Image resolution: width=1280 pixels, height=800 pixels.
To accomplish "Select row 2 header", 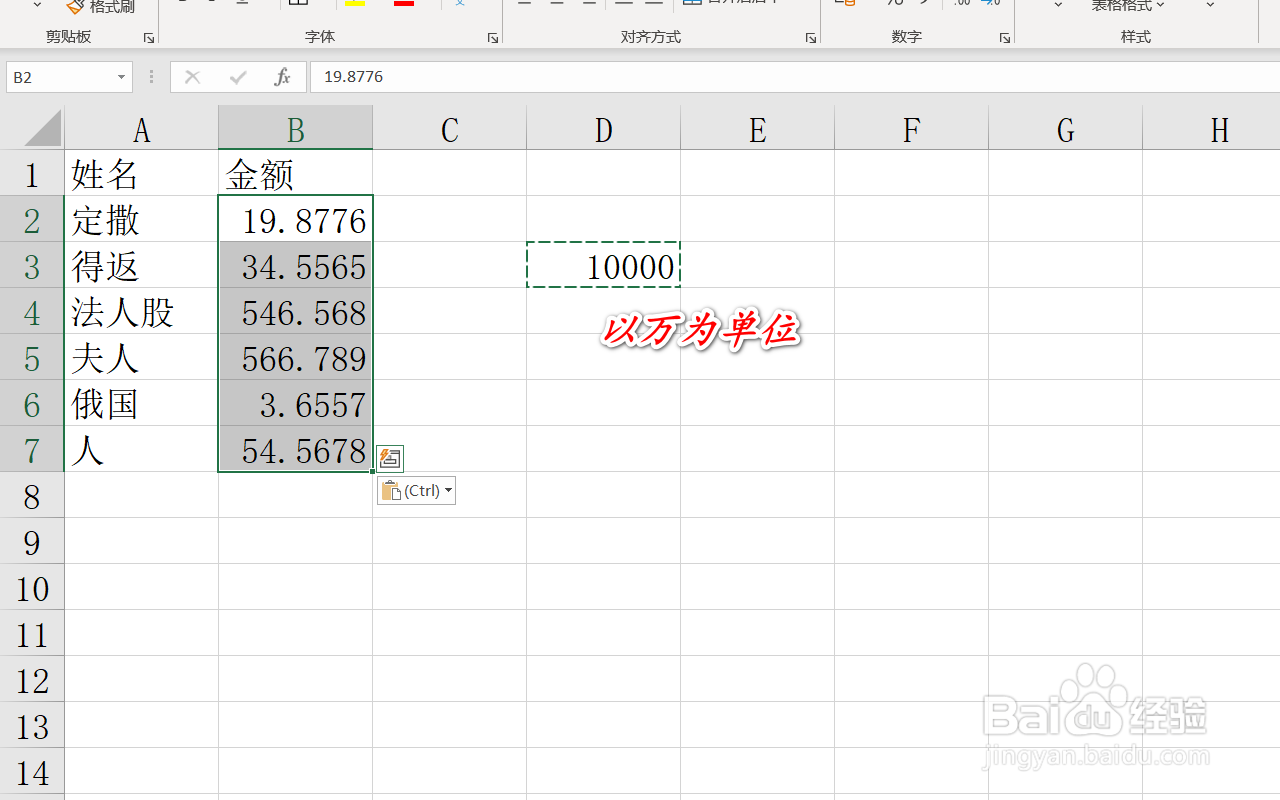I will coord(32,220).
